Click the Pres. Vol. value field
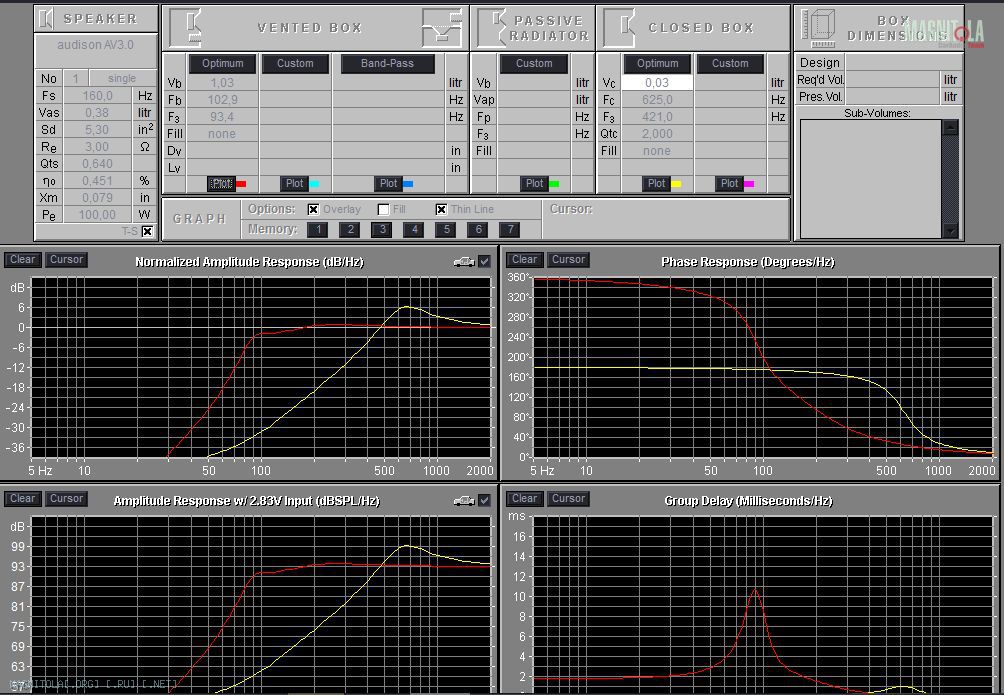 click(x=892, y=97)
